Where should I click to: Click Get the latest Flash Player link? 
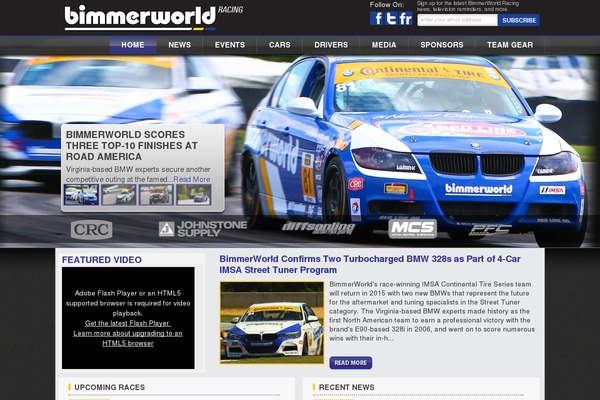pos(128,323)
